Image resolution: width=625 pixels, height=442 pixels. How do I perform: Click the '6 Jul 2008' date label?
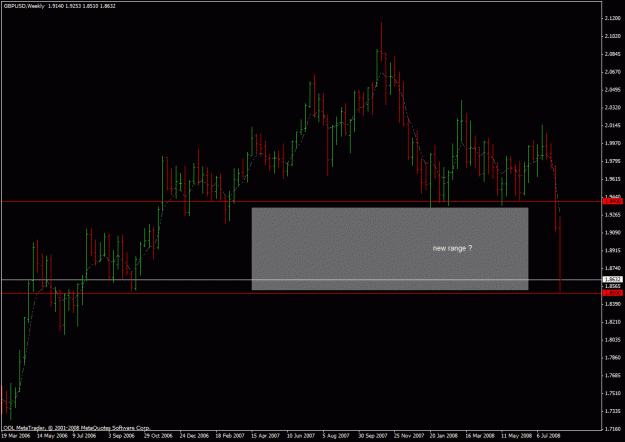point(548,436)
